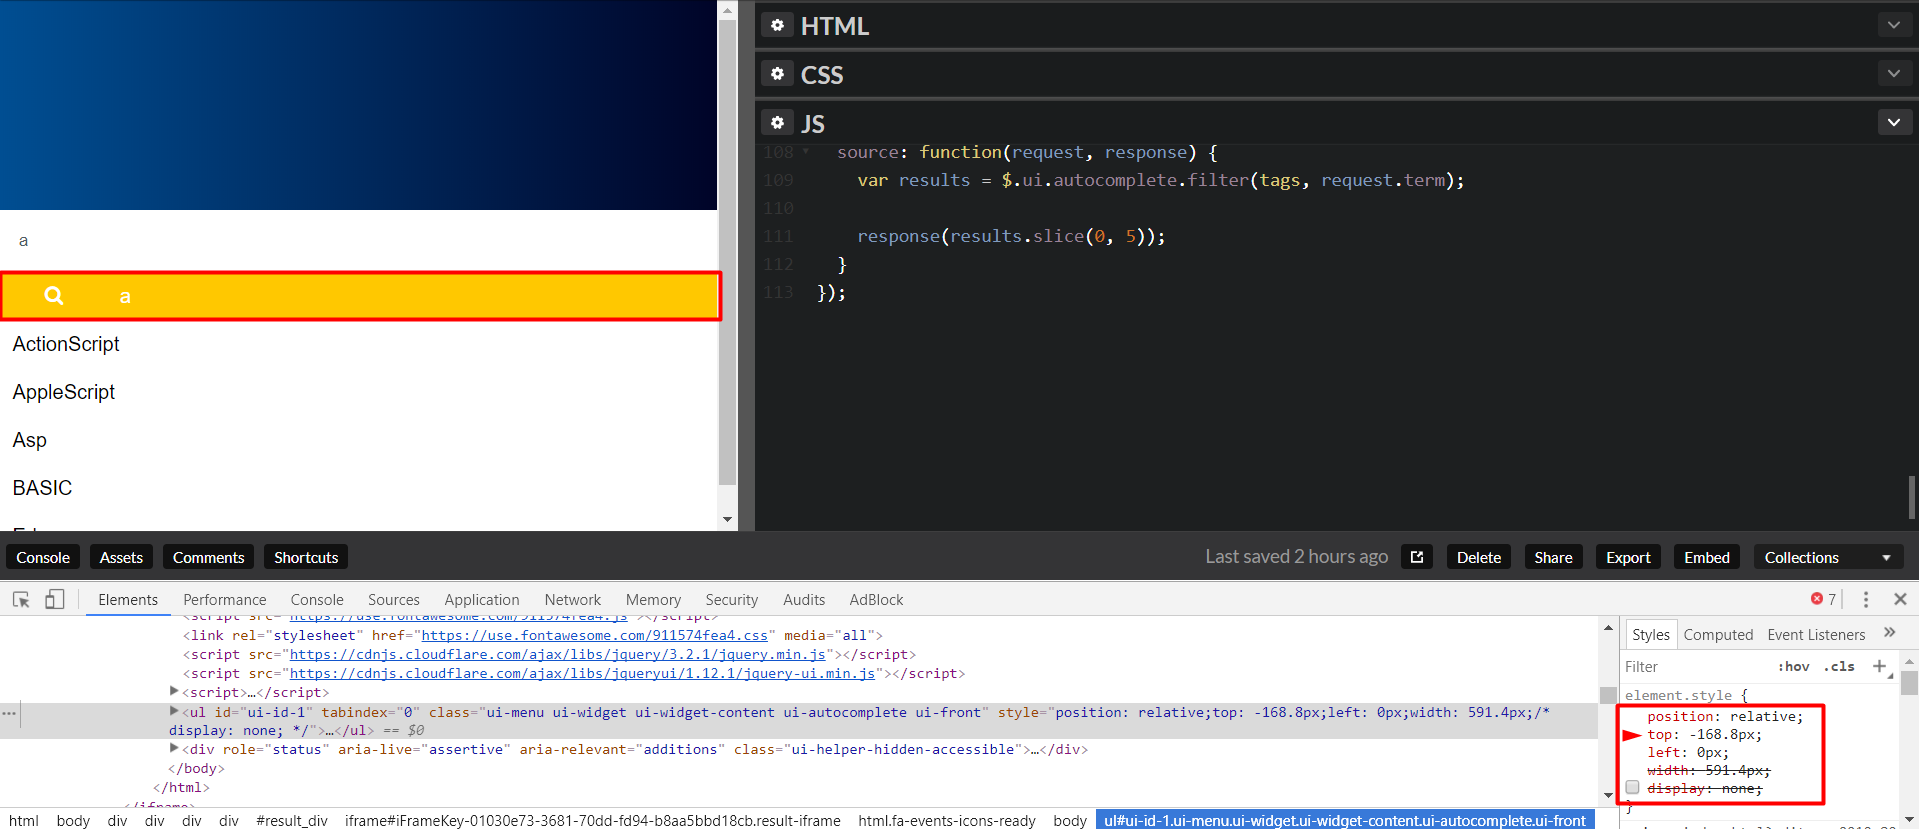
Task: Open the Performance tab
Action: pyautogui.click(x=225, y=599)
